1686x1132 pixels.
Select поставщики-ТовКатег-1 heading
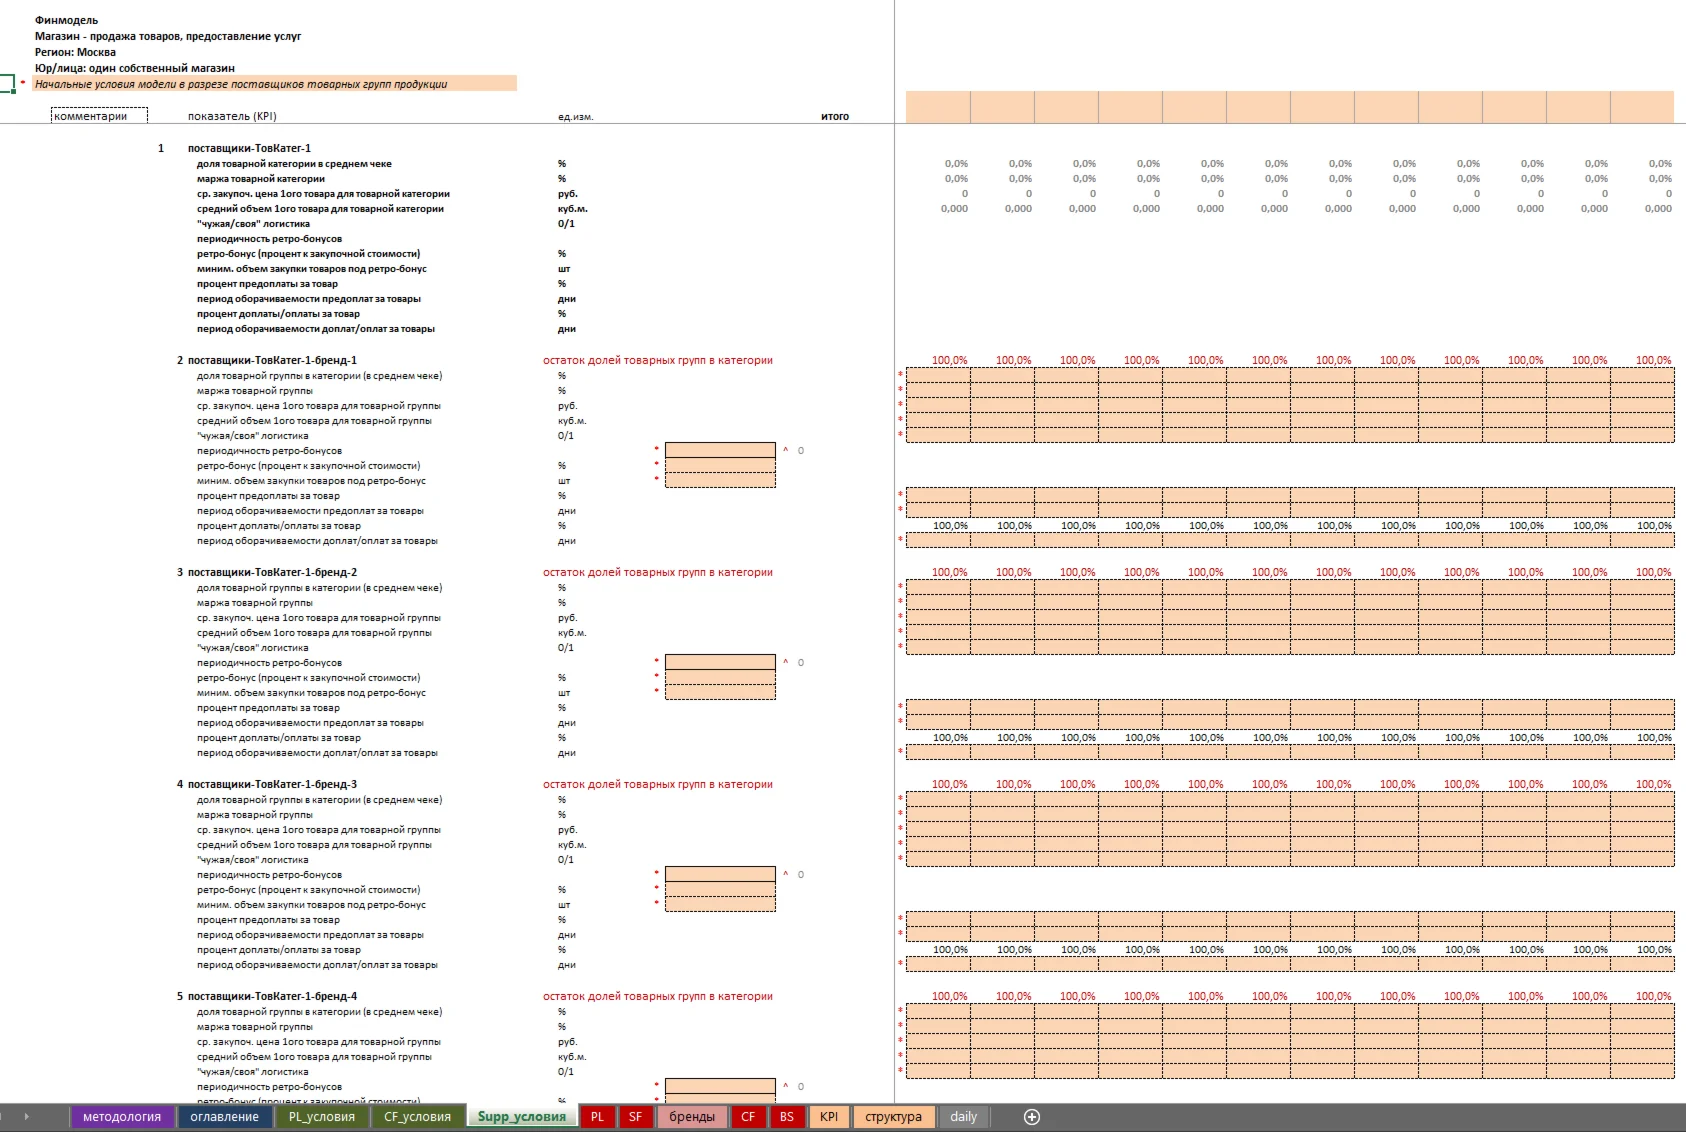click(249, 148)
